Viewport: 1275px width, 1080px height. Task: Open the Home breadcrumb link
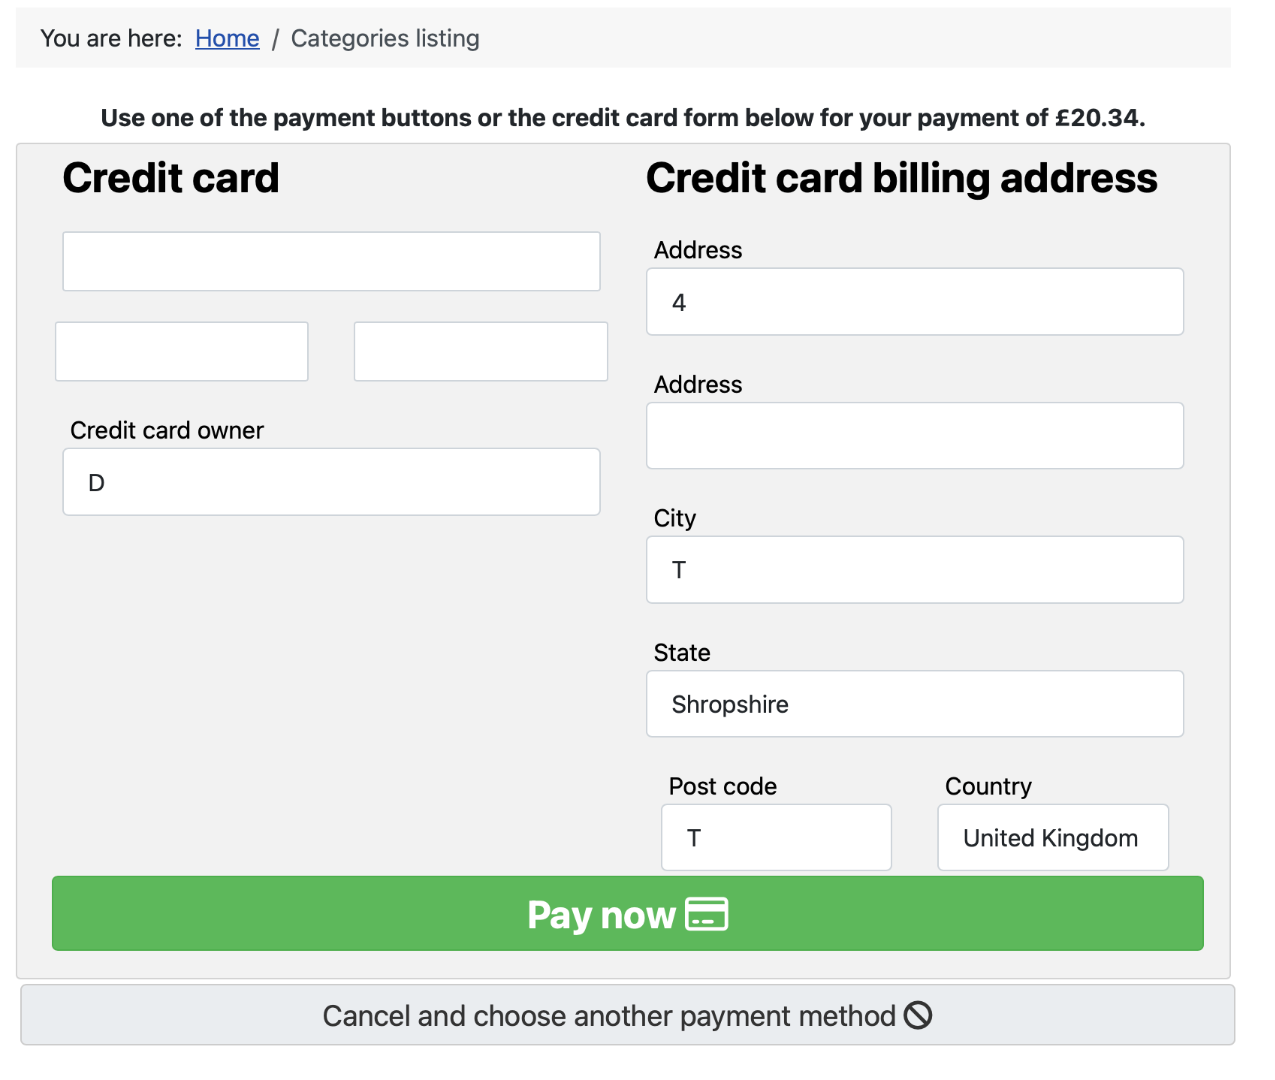227,38
